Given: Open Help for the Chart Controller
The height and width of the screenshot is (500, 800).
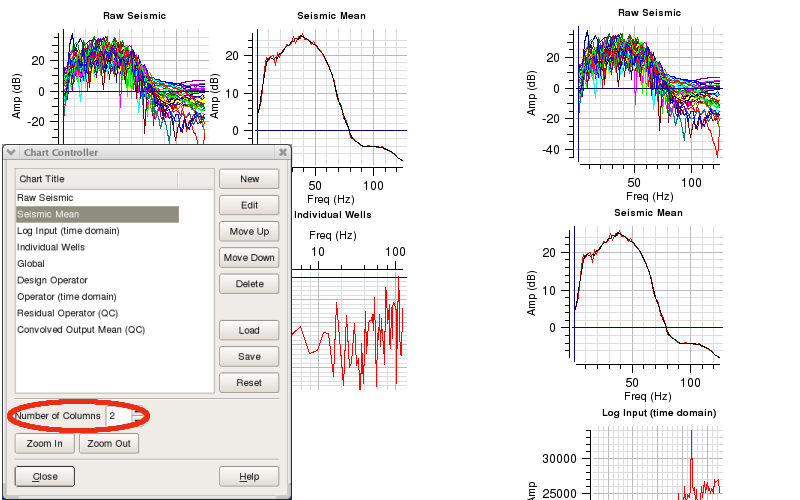Looking at the screenshot, I should click(x=249, y=476).
